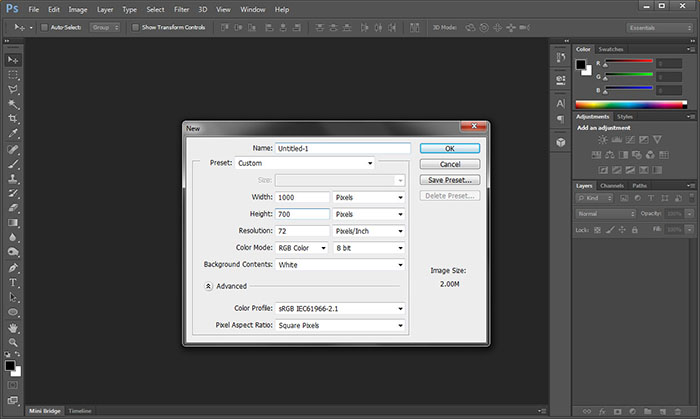Select the Crop tool
The height and width of the screenshot is (419, 700).
tap(14, 118)
